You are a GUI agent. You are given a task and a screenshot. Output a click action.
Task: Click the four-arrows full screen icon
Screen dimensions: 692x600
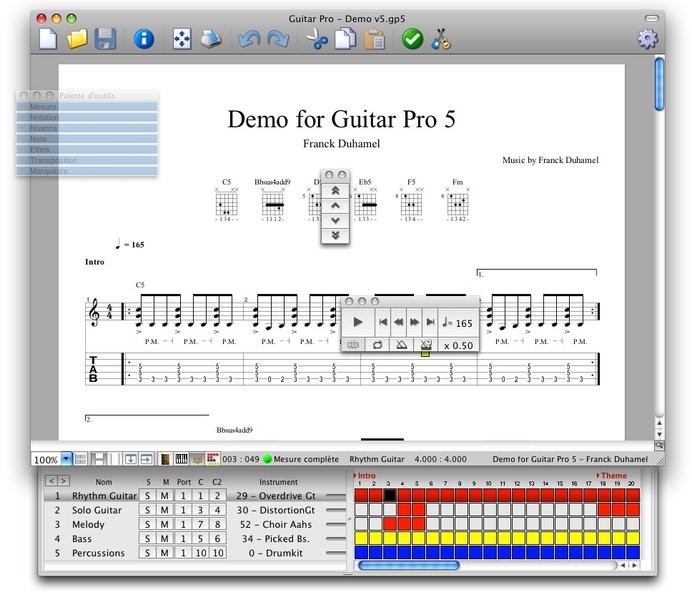182,39
